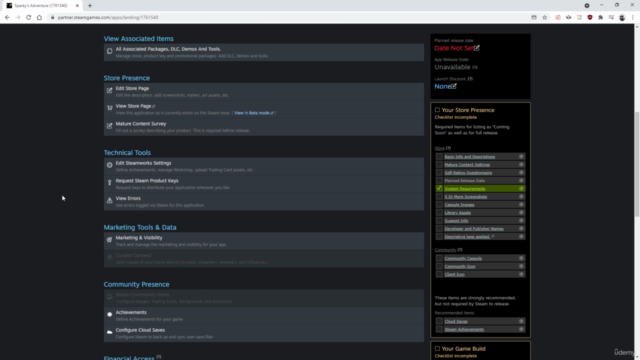Open View Errors

(x=128, y=198)
